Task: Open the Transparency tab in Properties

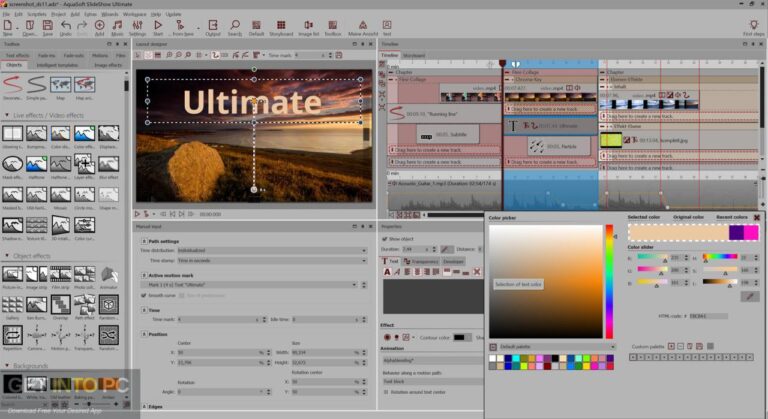Action: coord(422,261)
